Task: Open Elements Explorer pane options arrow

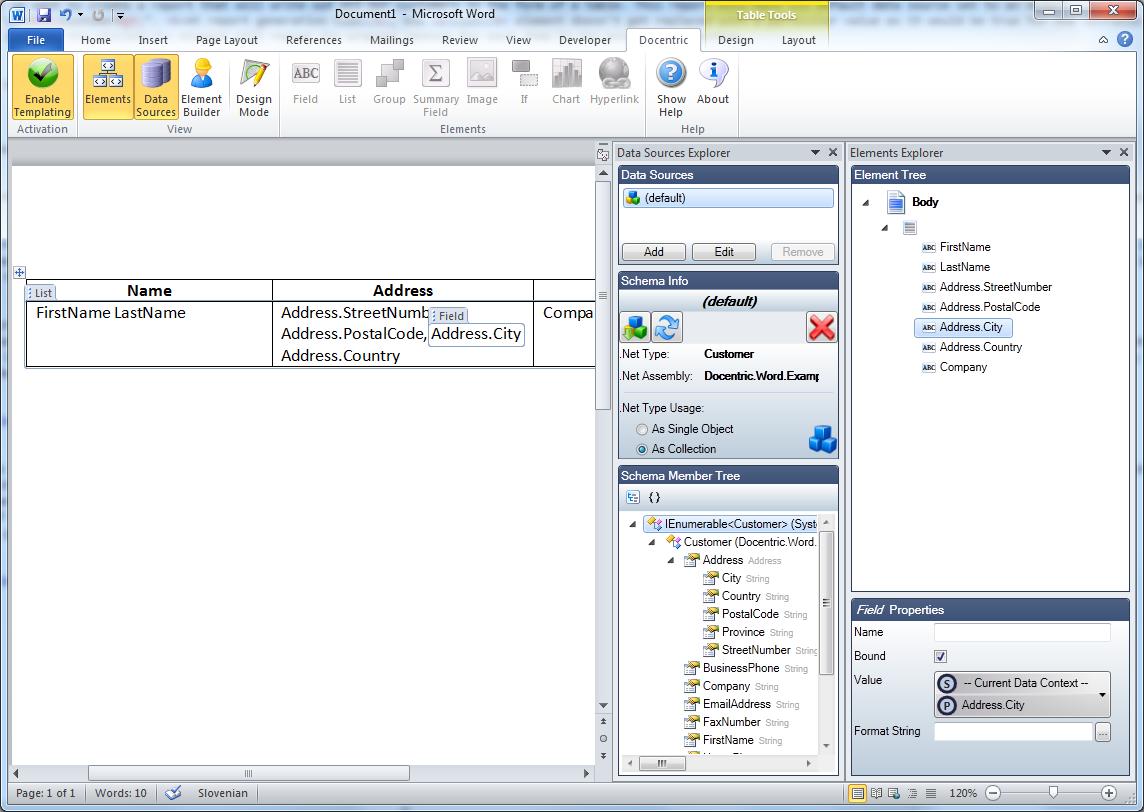Action: click(x=1106, y=152)
